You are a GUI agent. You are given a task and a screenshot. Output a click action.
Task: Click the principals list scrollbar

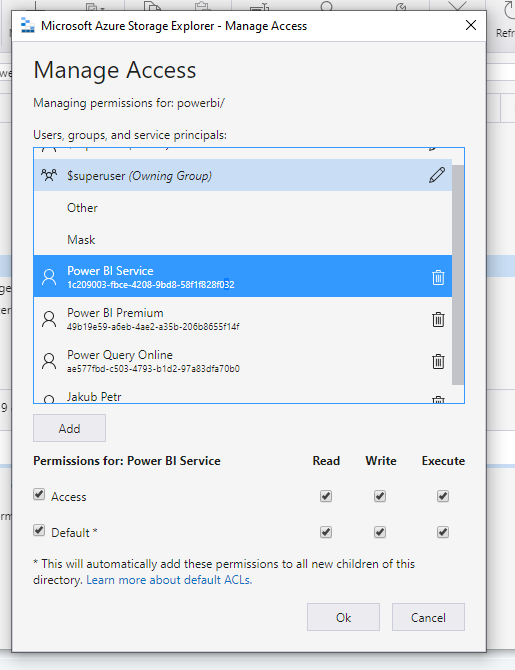458,275
